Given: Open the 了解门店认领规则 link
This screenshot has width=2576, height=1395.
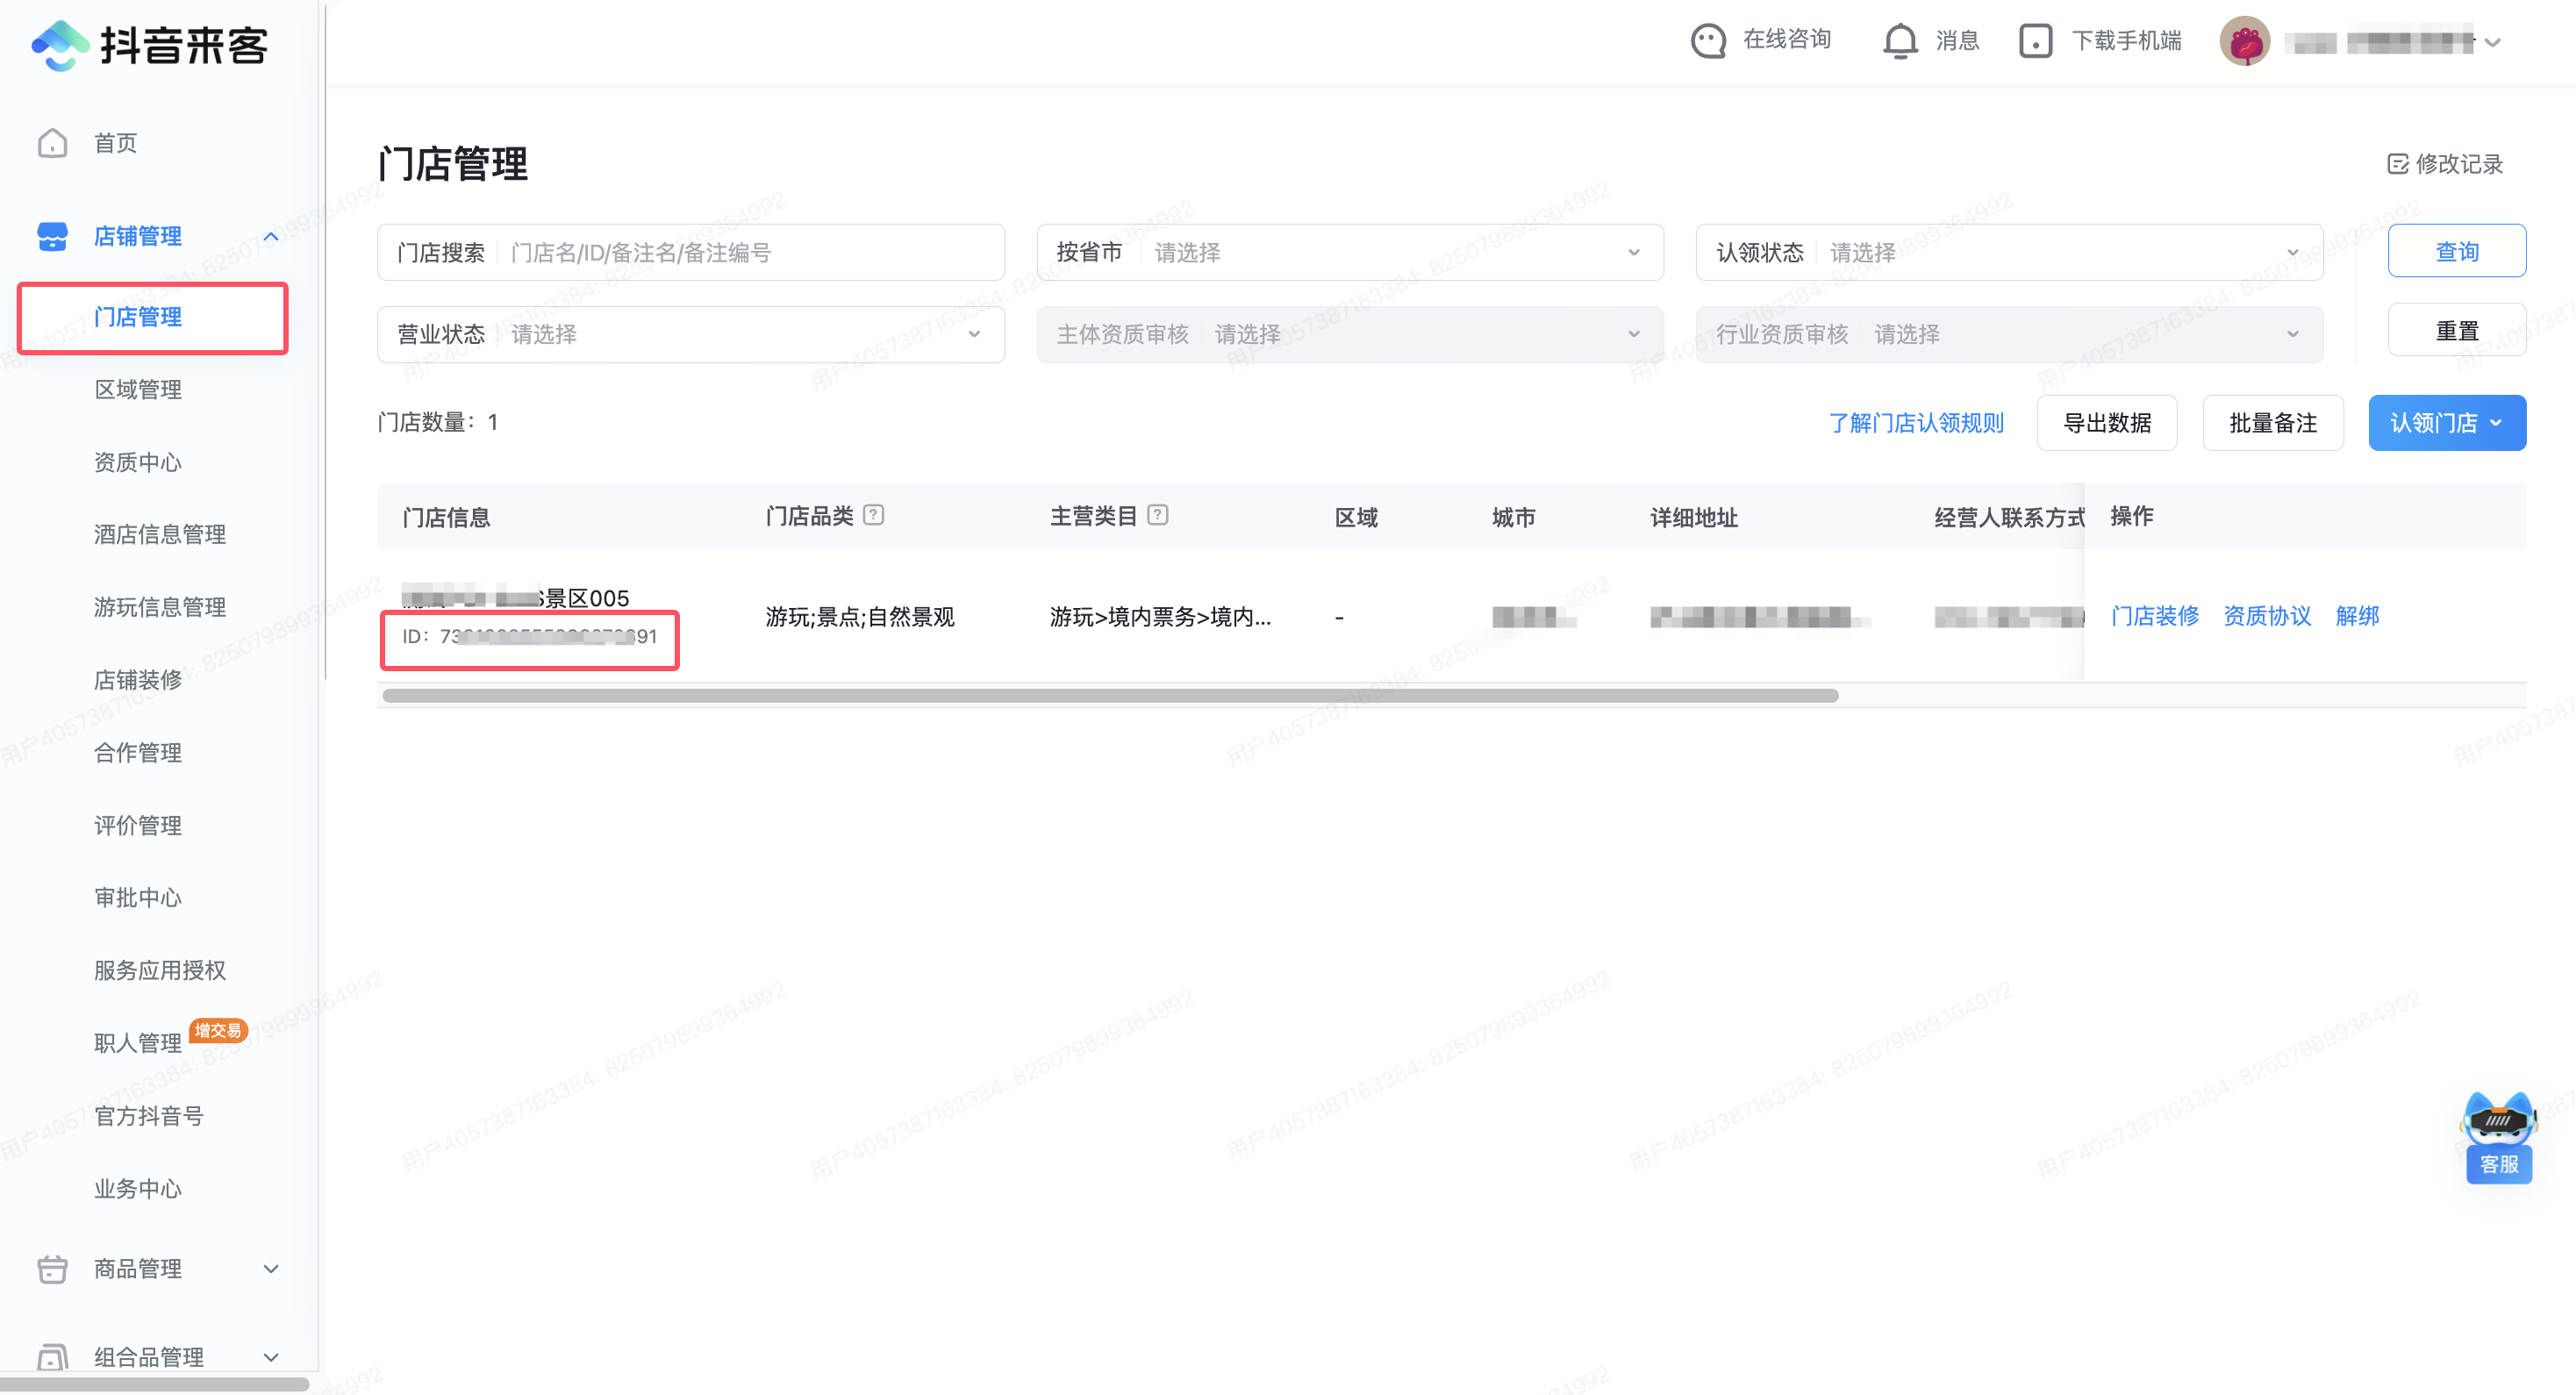Looking at the screenshot, I should coord(1915,423).
